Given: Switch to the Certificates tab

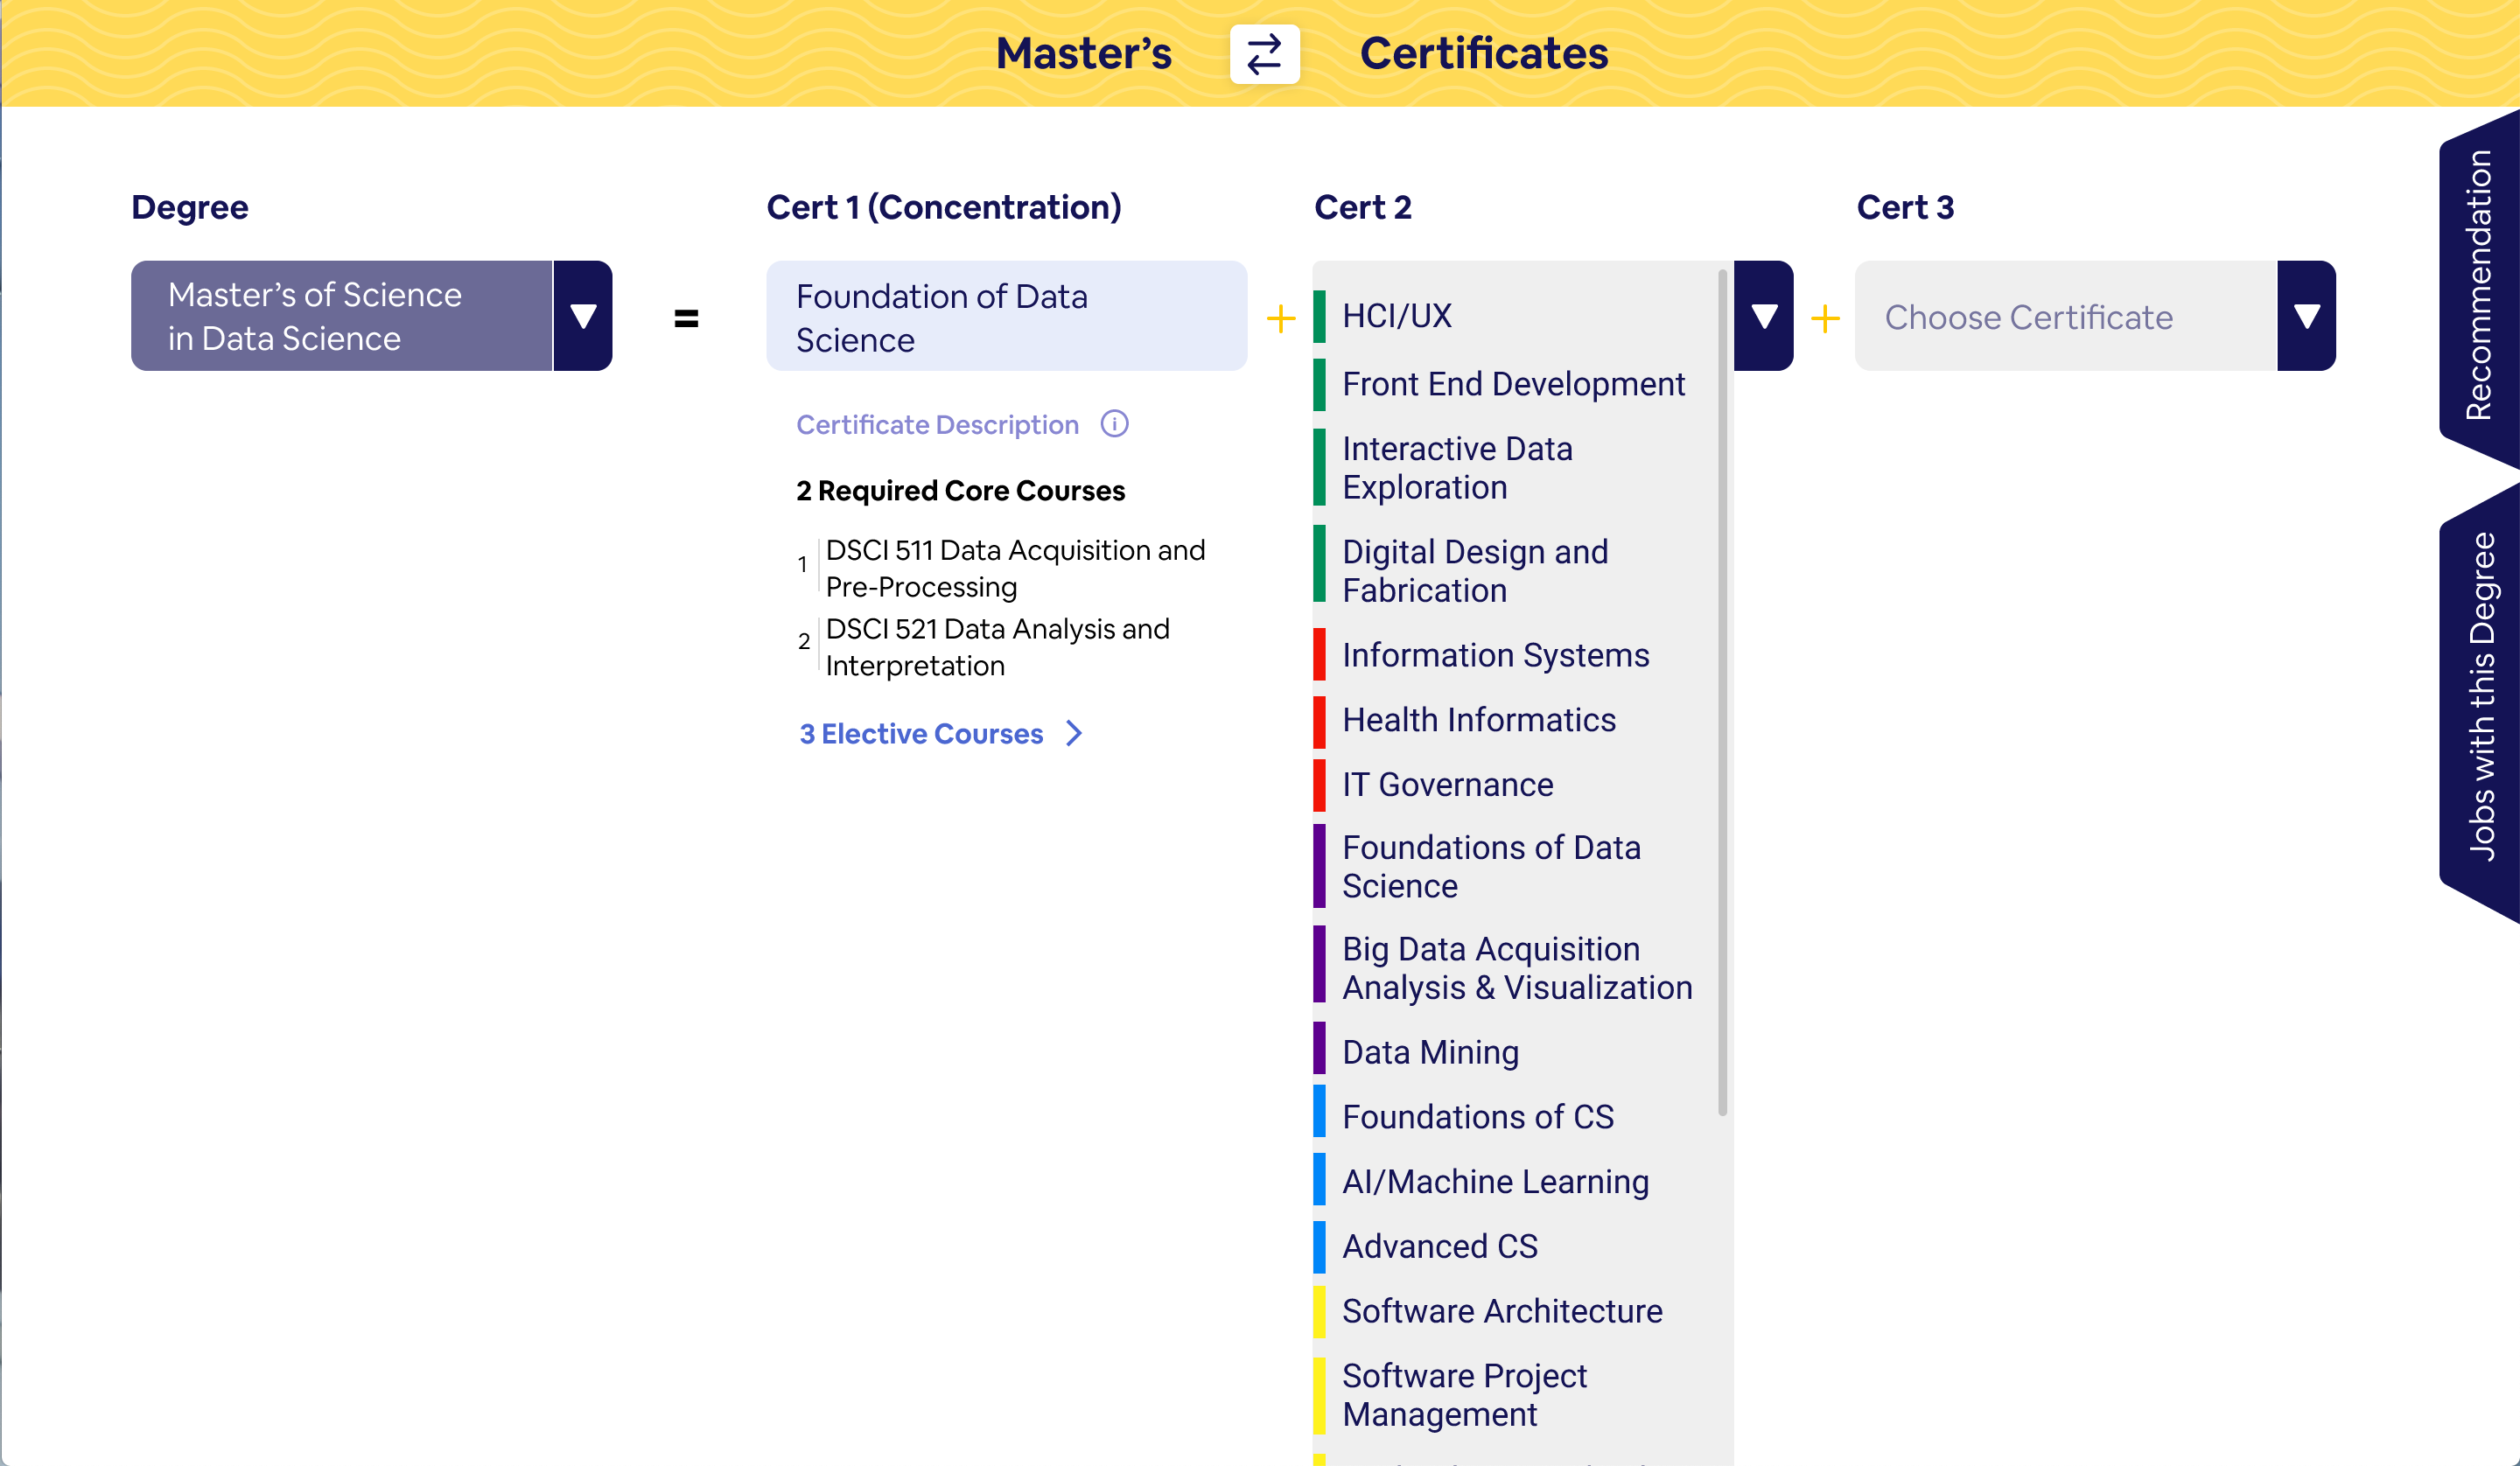Looking at the screenshot, I should pos(1483,54).
